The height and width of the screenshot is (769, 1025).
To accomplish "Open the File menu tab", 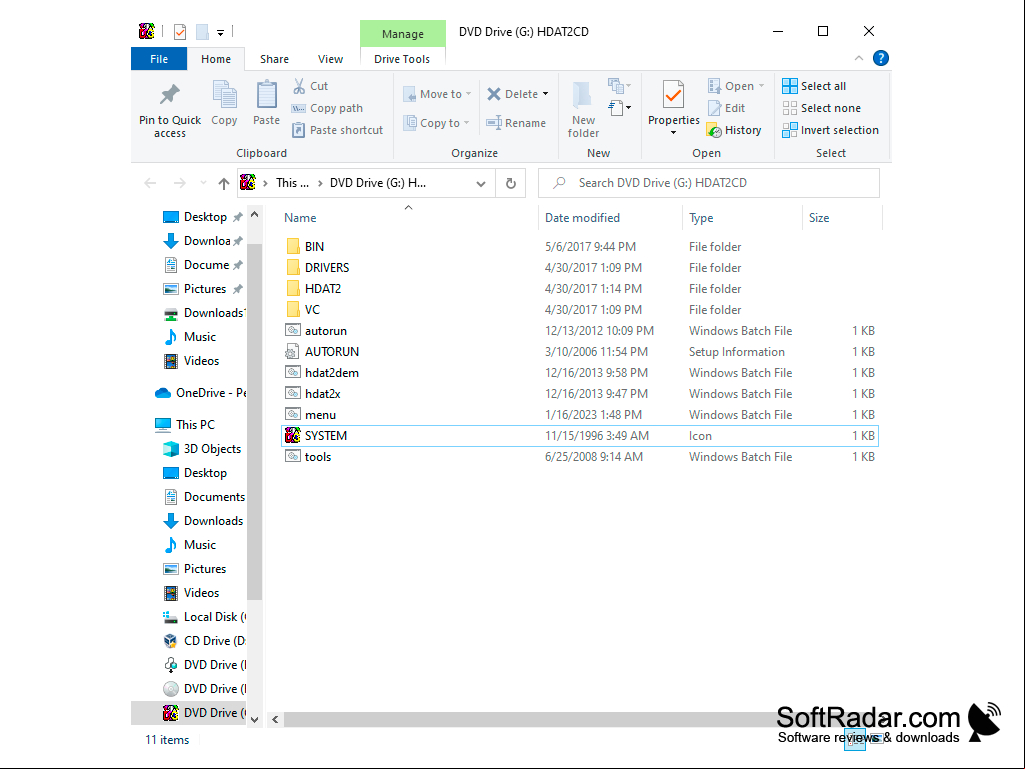I will pos(159,59).
